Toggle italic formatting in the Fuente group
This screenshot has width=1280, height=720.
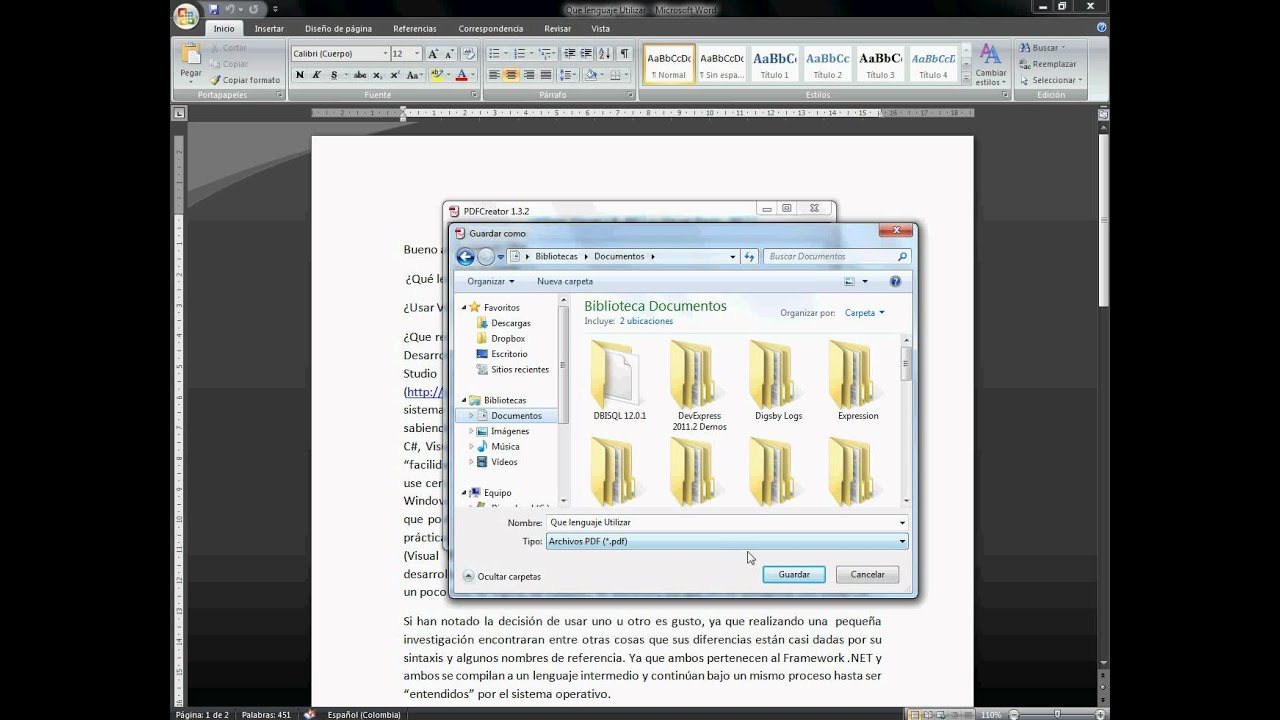pos(316,75)
